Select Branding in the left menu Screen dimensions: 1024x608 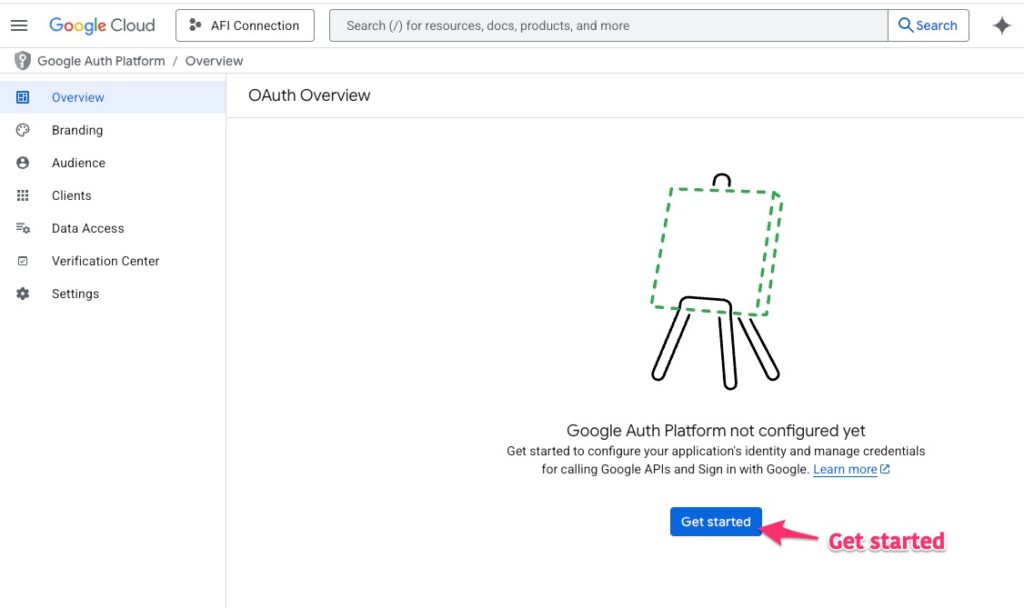[77, 130]
